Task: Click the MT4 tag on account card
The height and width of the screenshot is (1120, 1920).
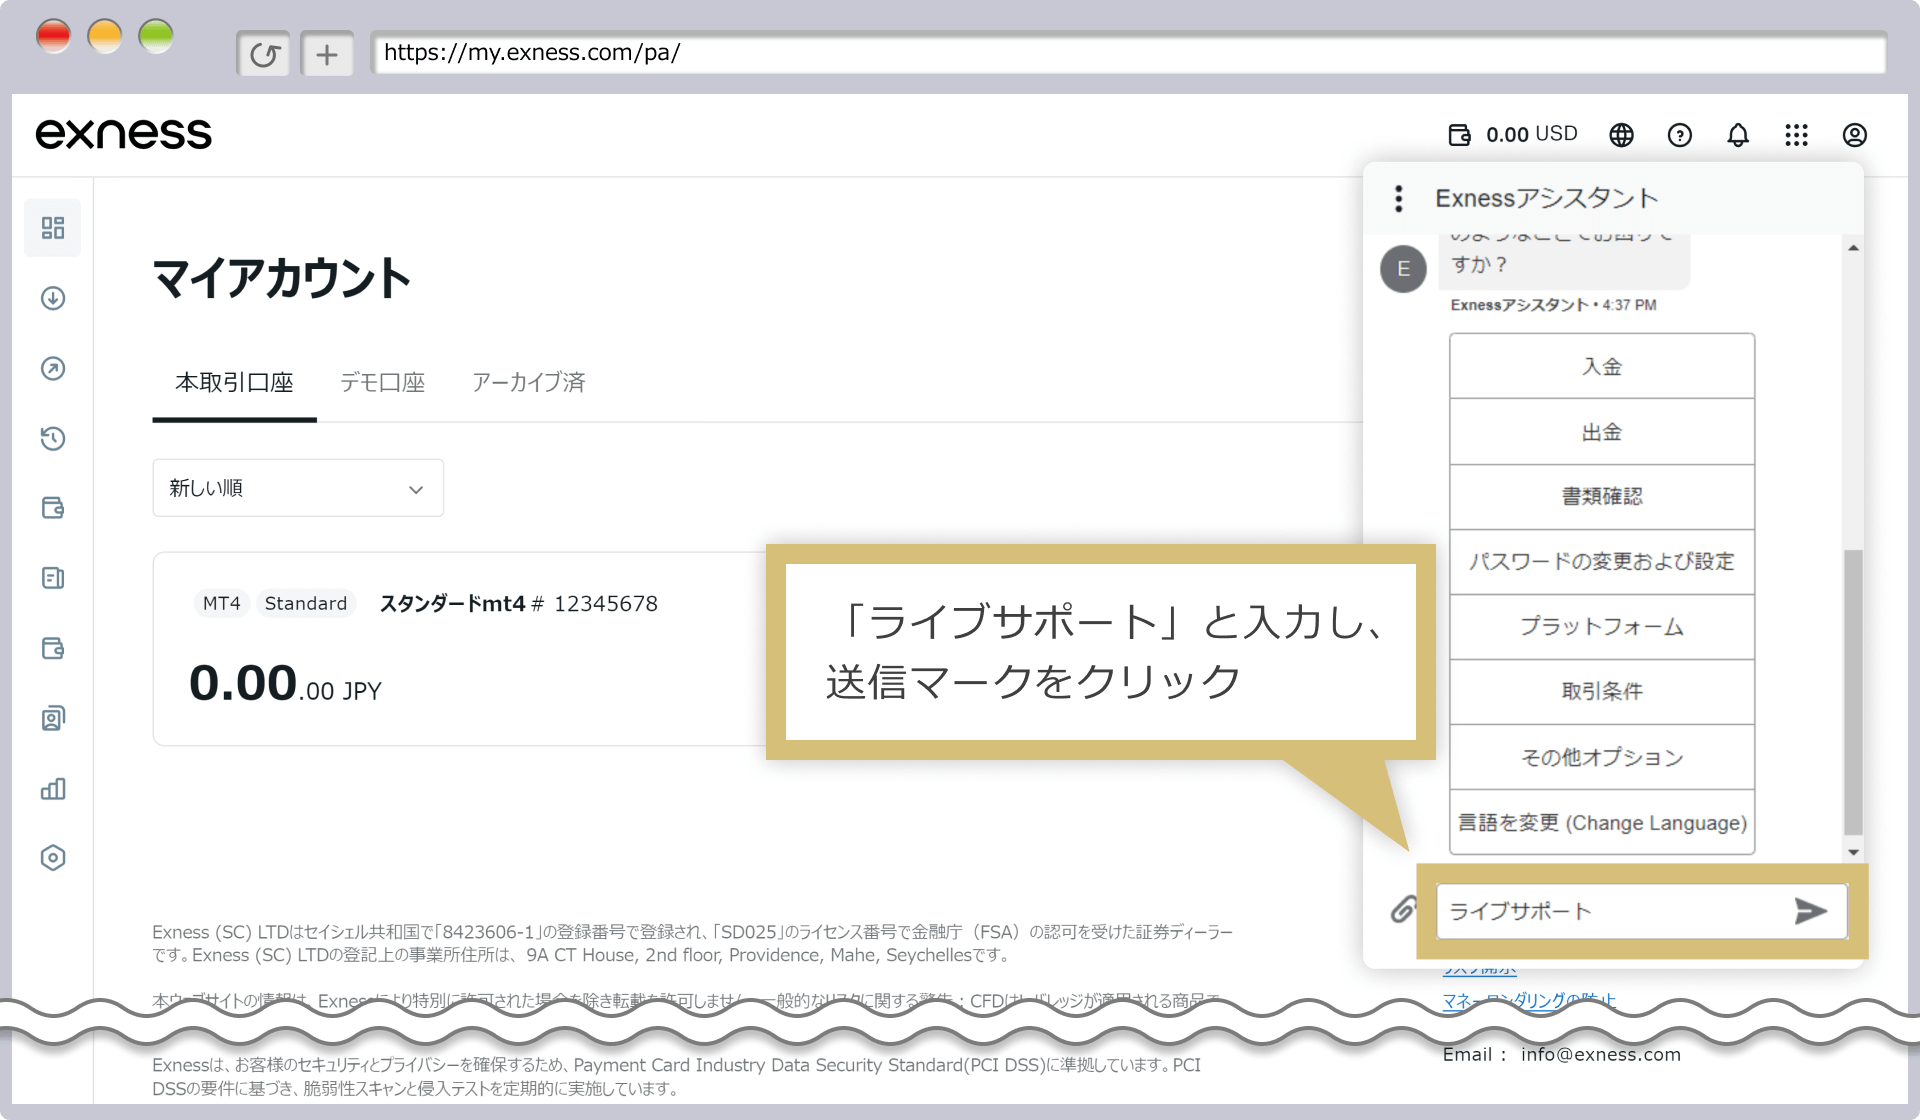Action: pyautogui.click(x=221, y=603)
